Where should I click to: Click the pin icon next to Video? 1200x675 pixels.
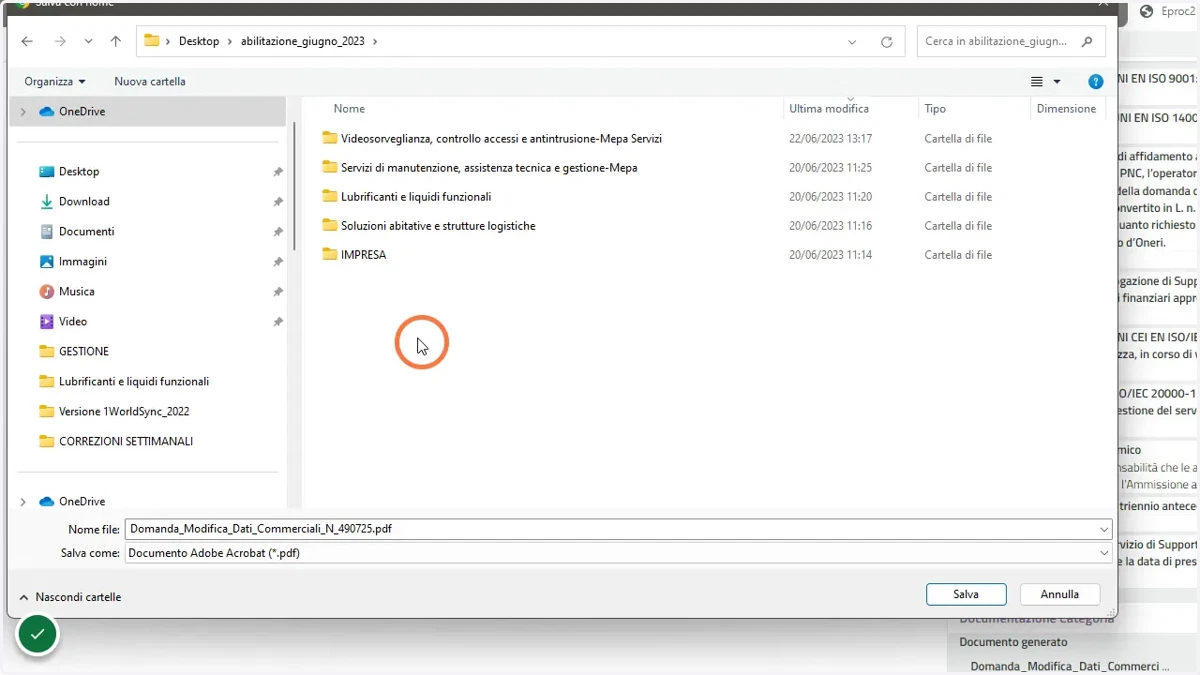click(278, 322)
